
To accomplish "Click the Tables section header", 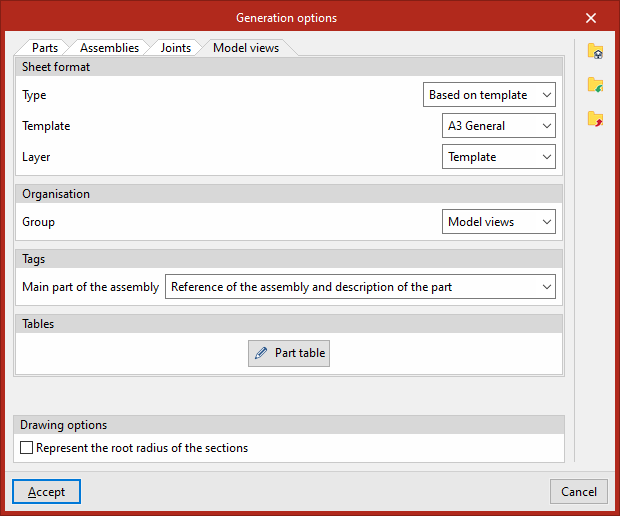I will click(x=289, y=324).
